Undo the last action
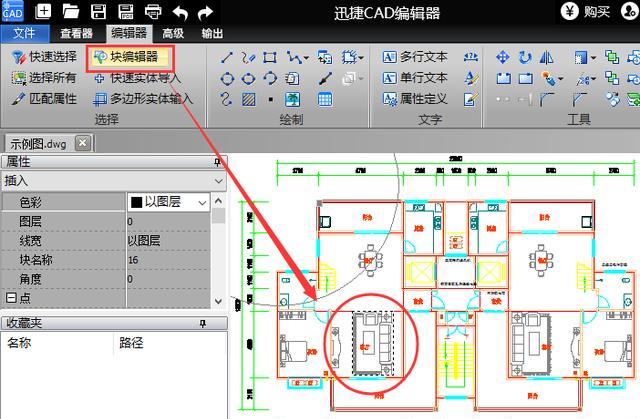640x419 pixels. click(180, 12)
